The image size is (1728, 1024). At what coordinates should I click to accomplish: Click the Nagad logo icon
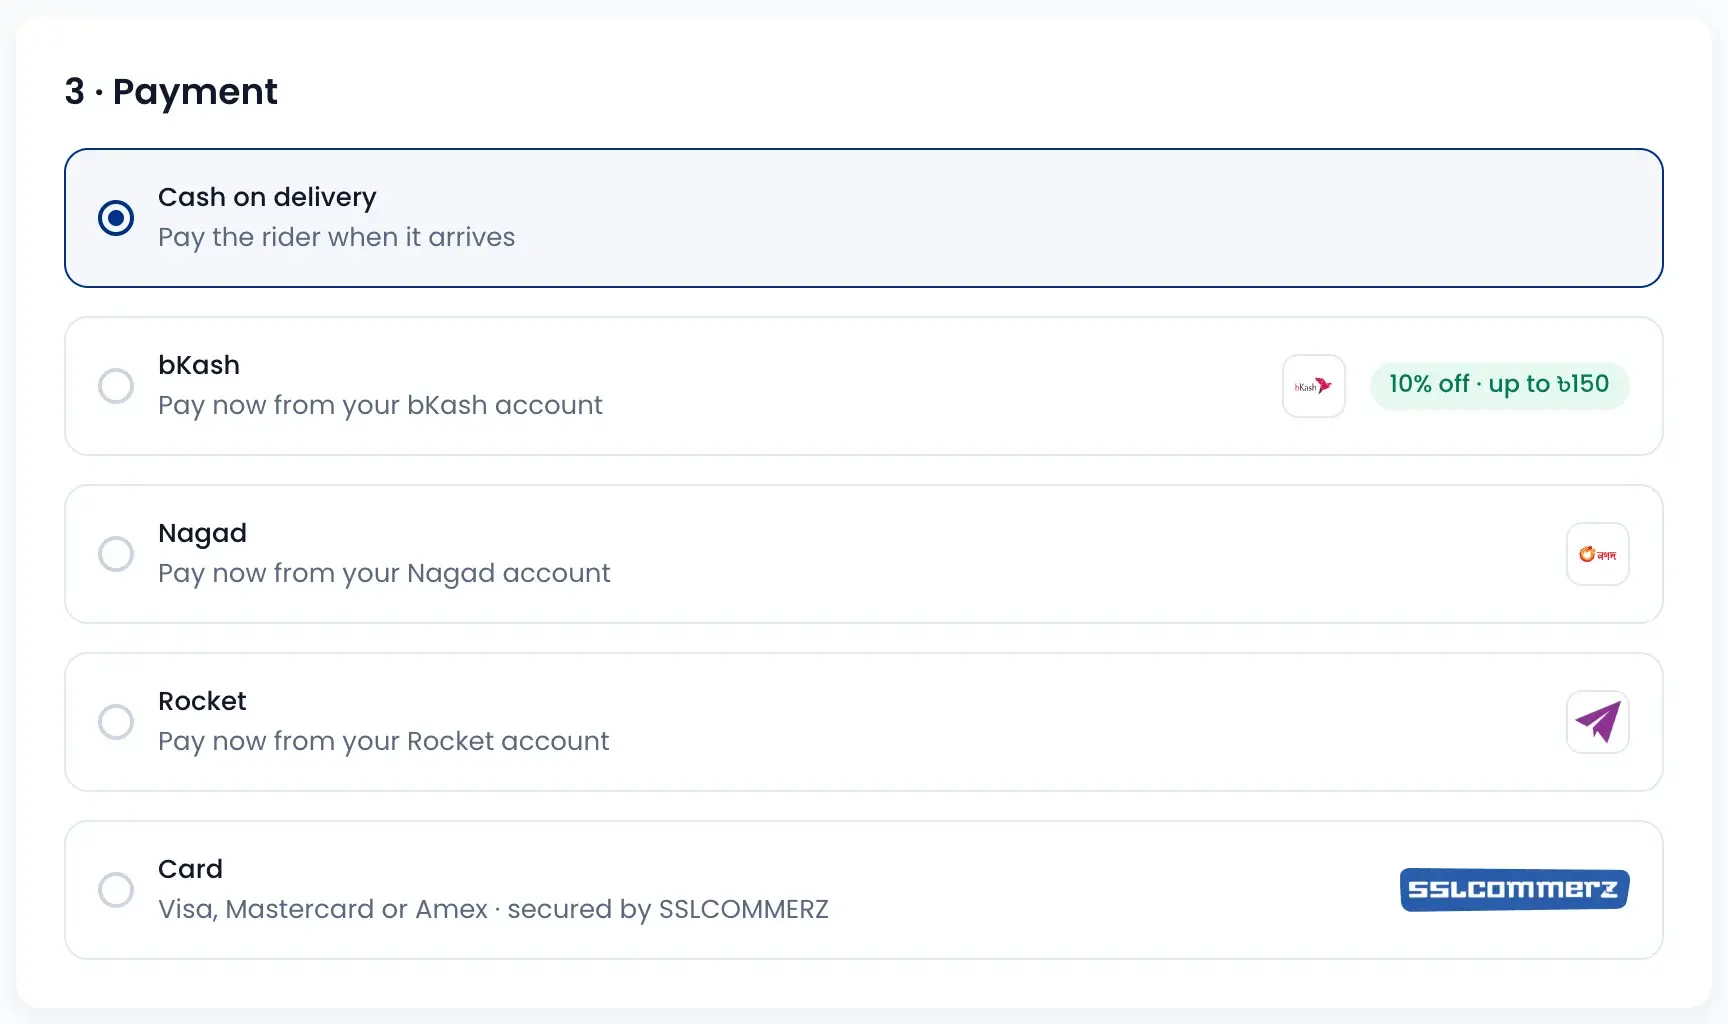pos(1598,554)
